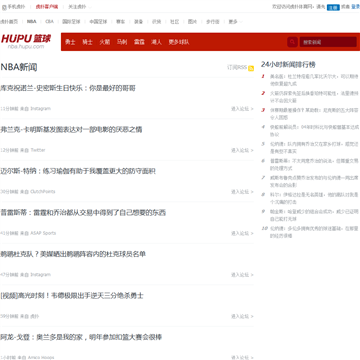The width and height of the screenshot is (360, 360).
Task: Click the ClutchPoints source text
Action: [43, 192]
